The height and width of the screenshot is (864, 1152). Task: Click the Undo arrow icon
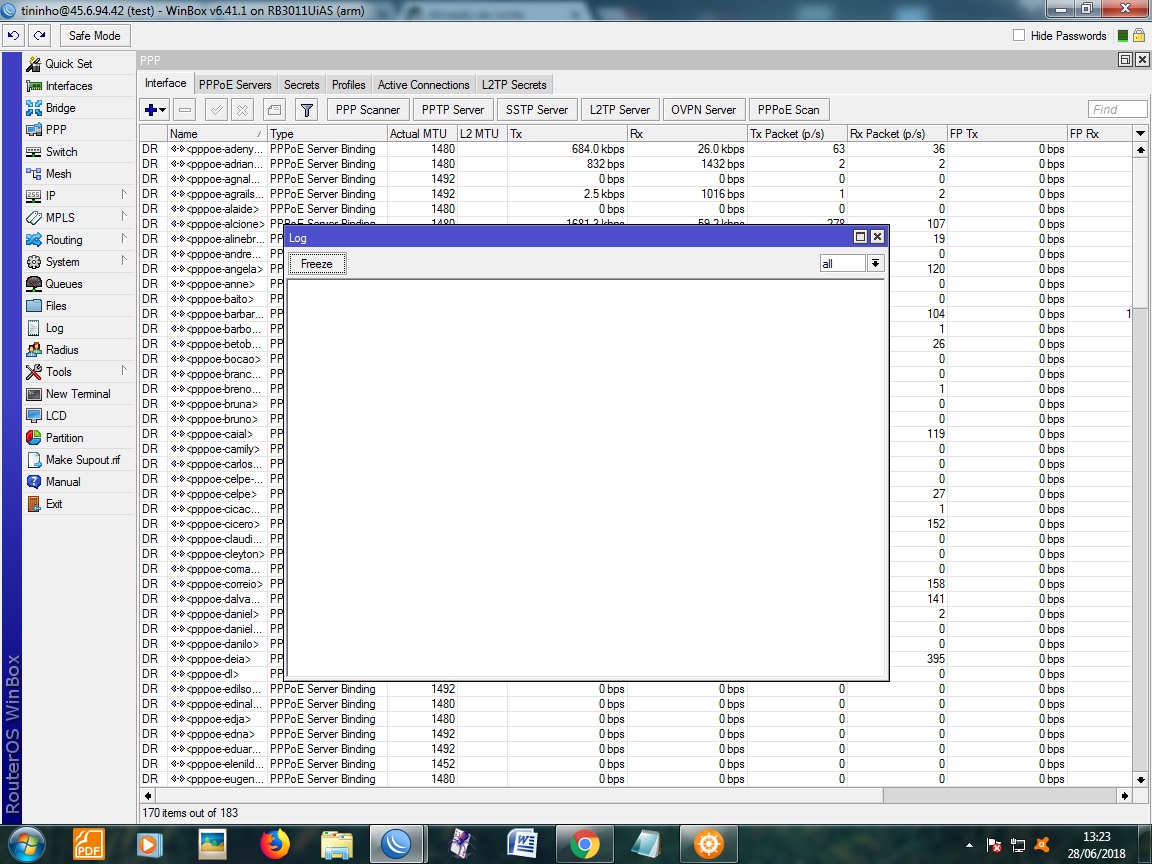pyautogui.click(x=13, y=35)
